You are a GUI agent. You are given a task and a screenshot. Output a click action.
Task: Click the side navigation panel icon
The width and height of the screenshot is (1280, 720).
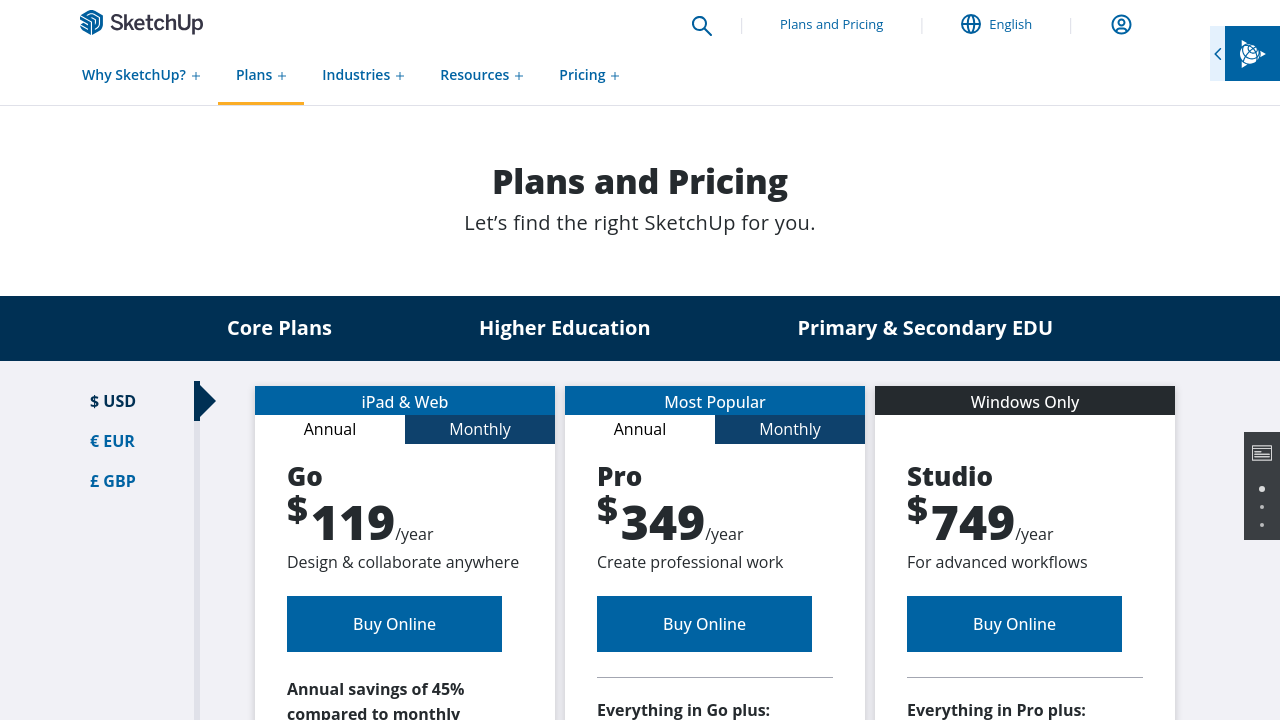pos(1262,453)
